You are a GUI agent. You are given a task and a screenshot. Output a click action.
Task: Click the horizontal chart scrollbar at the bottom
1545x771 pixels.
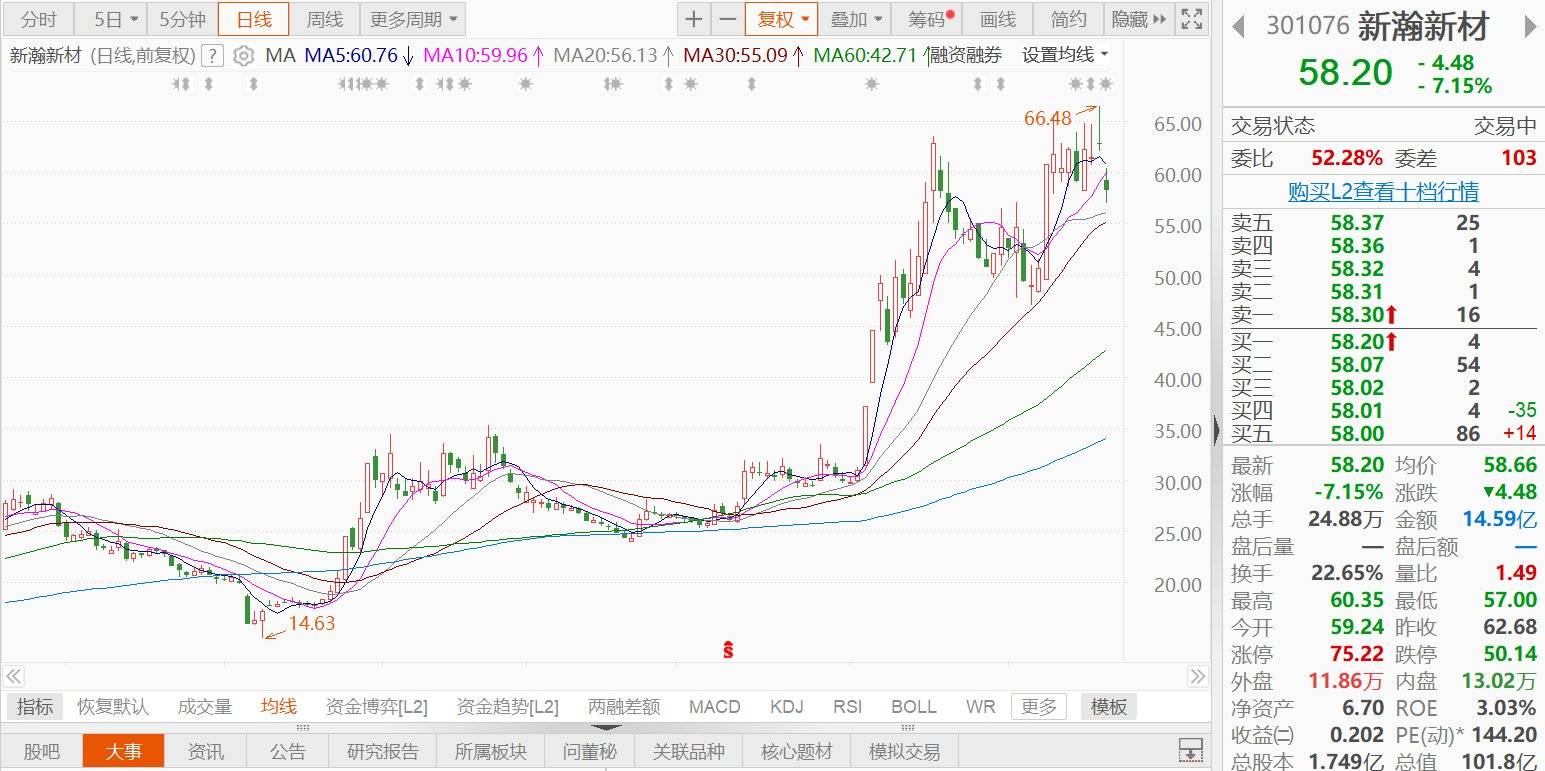pyautogui.click(x=600, y=677)
